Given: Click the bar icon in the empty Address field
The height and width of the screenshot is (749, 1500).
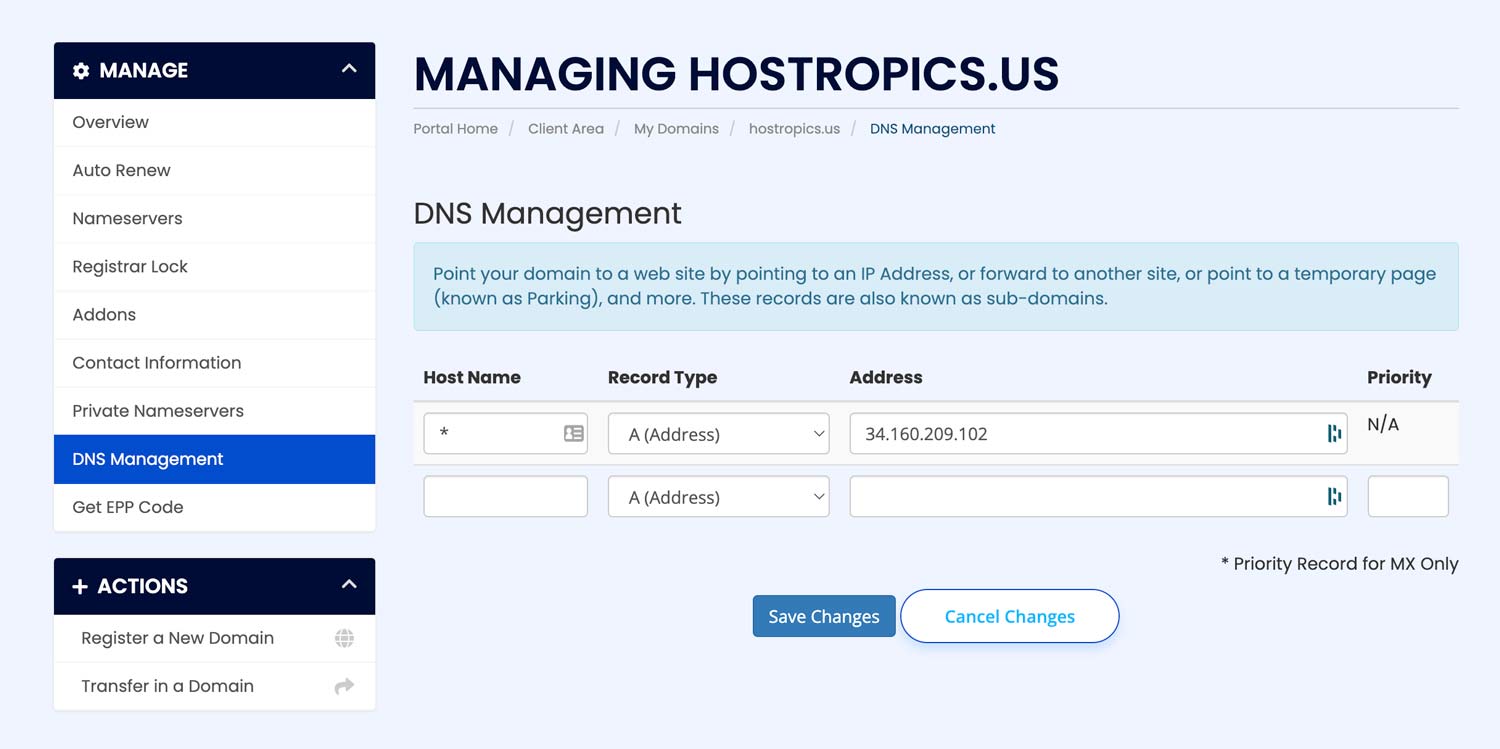Looking at the screenshot, I should 1334,496.
